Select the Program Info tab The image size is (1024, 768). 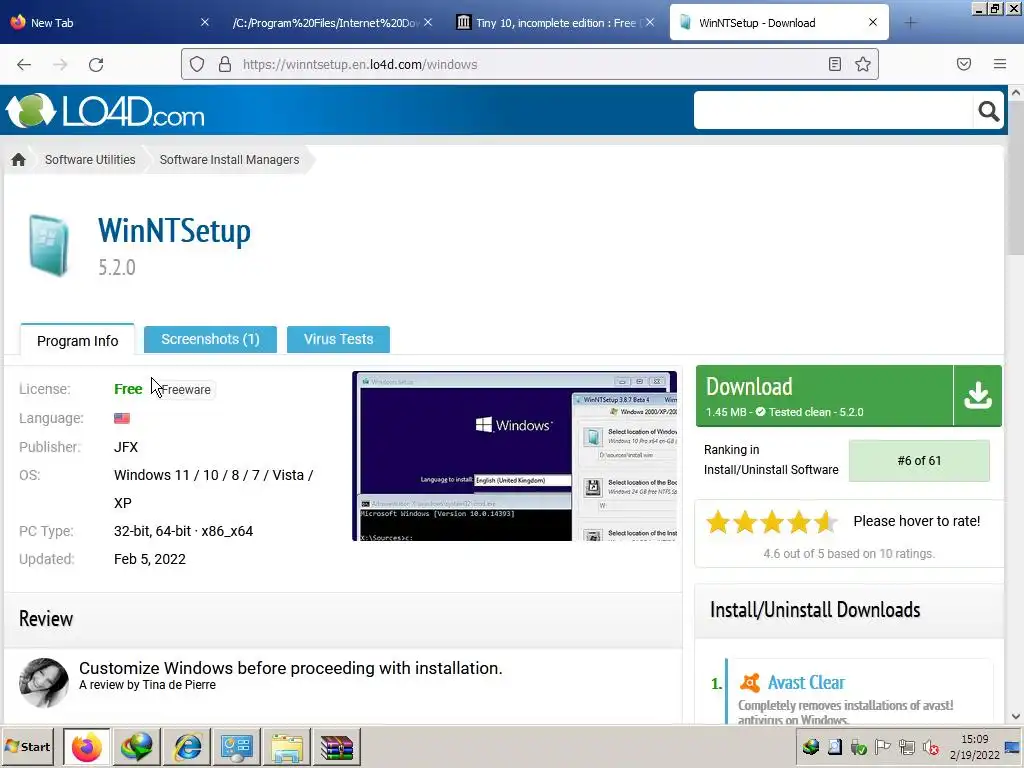coord(78,340)
